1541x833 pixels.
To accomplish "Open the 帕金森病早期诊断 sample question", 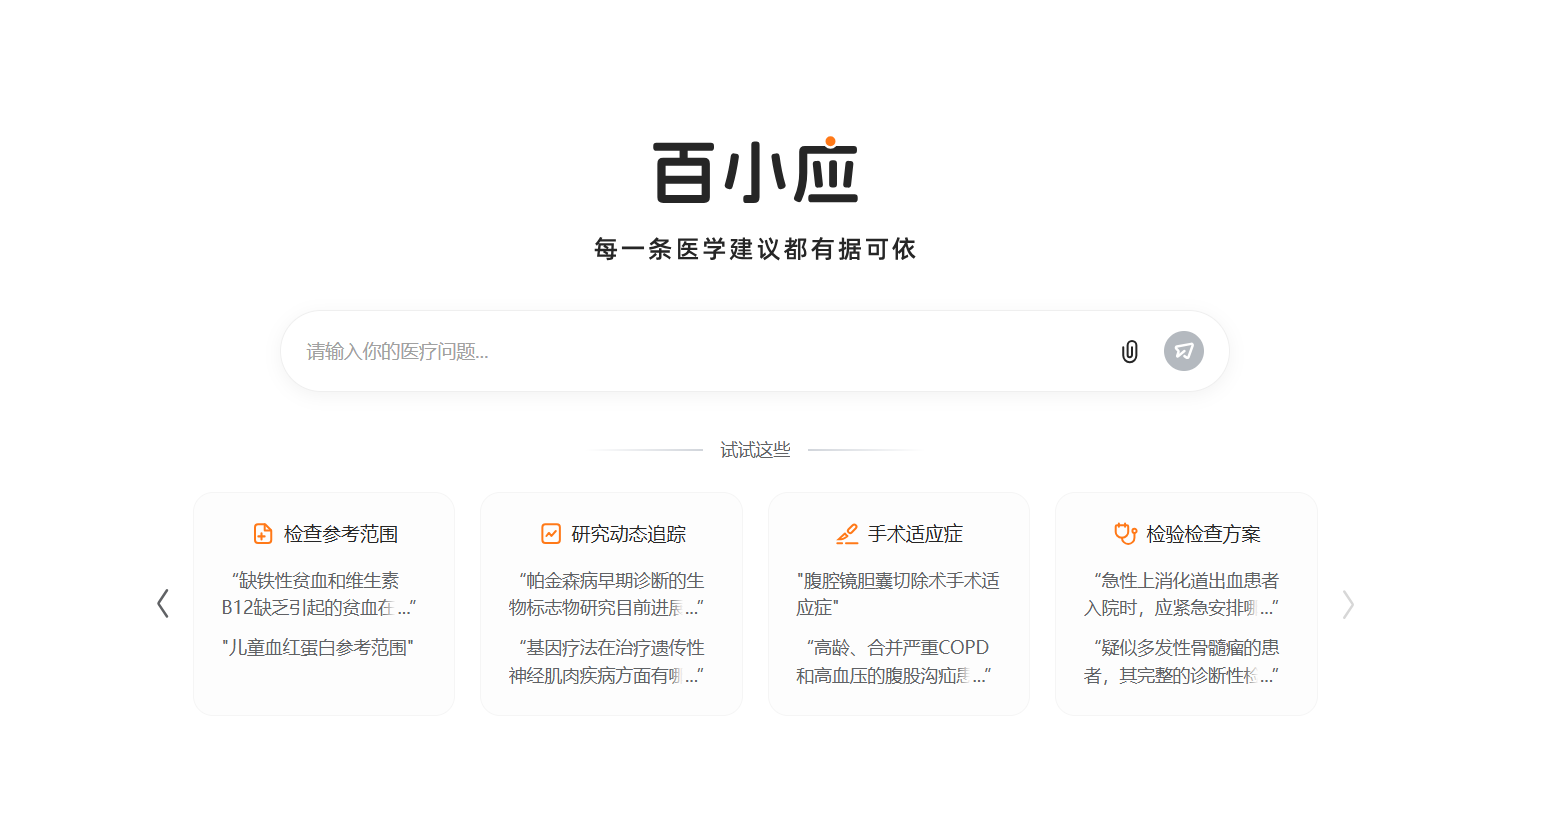I will pos(606,594).
